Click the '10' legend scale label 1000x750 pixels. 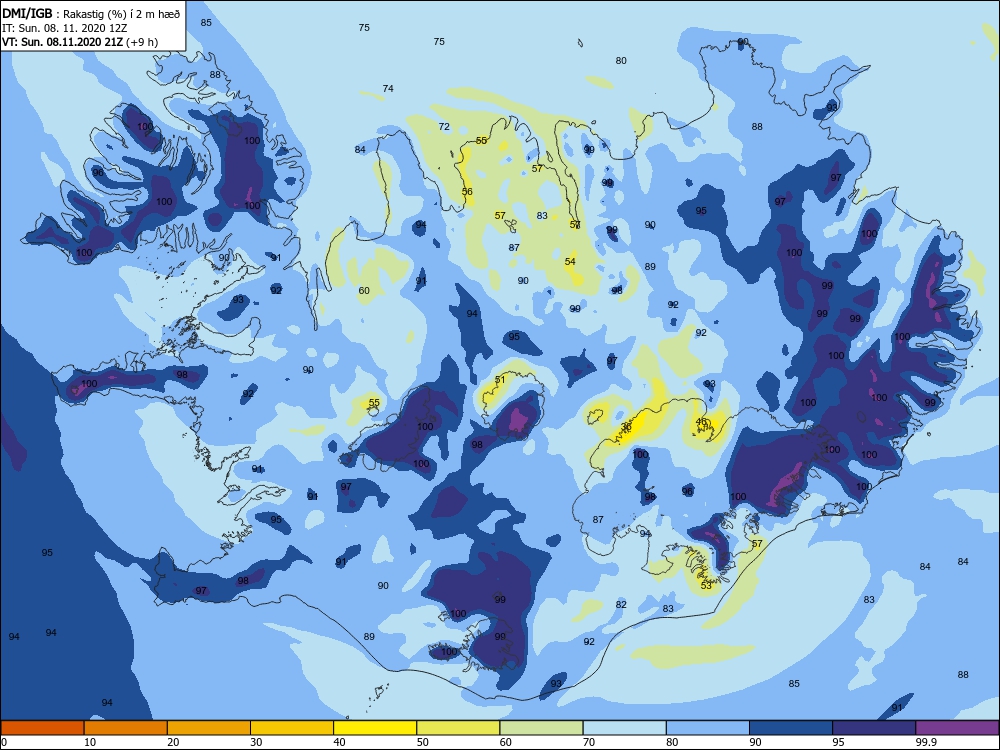pos(90,742)
